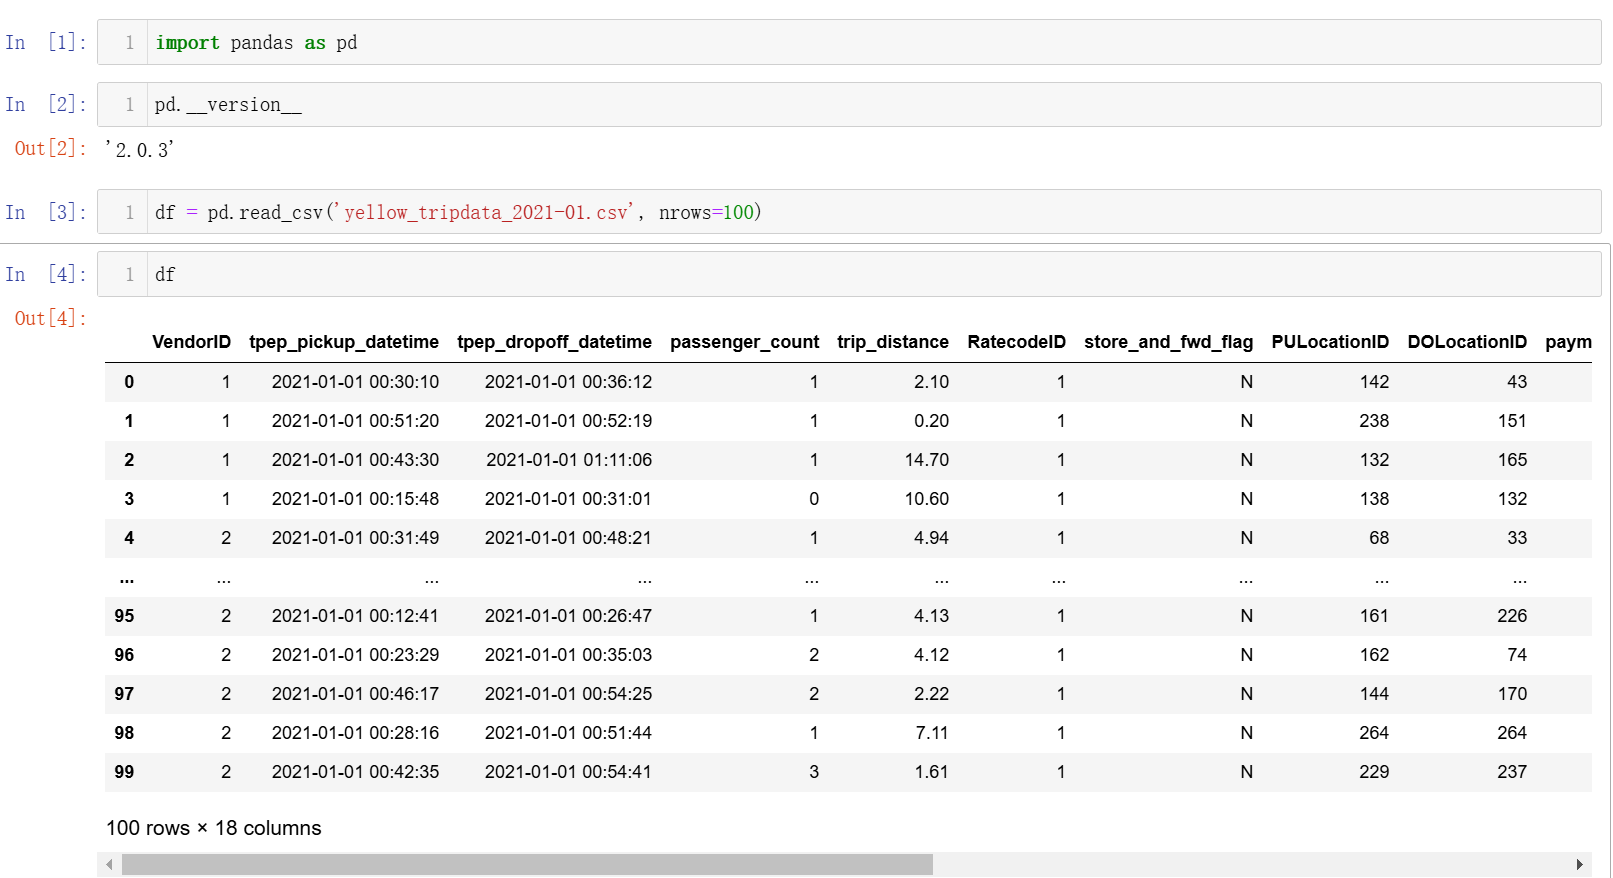Image resolution: width=1613 pixels, height=878 pixels.
Task: Click PULocationID value 68
Action: (x=1379, y=538)
